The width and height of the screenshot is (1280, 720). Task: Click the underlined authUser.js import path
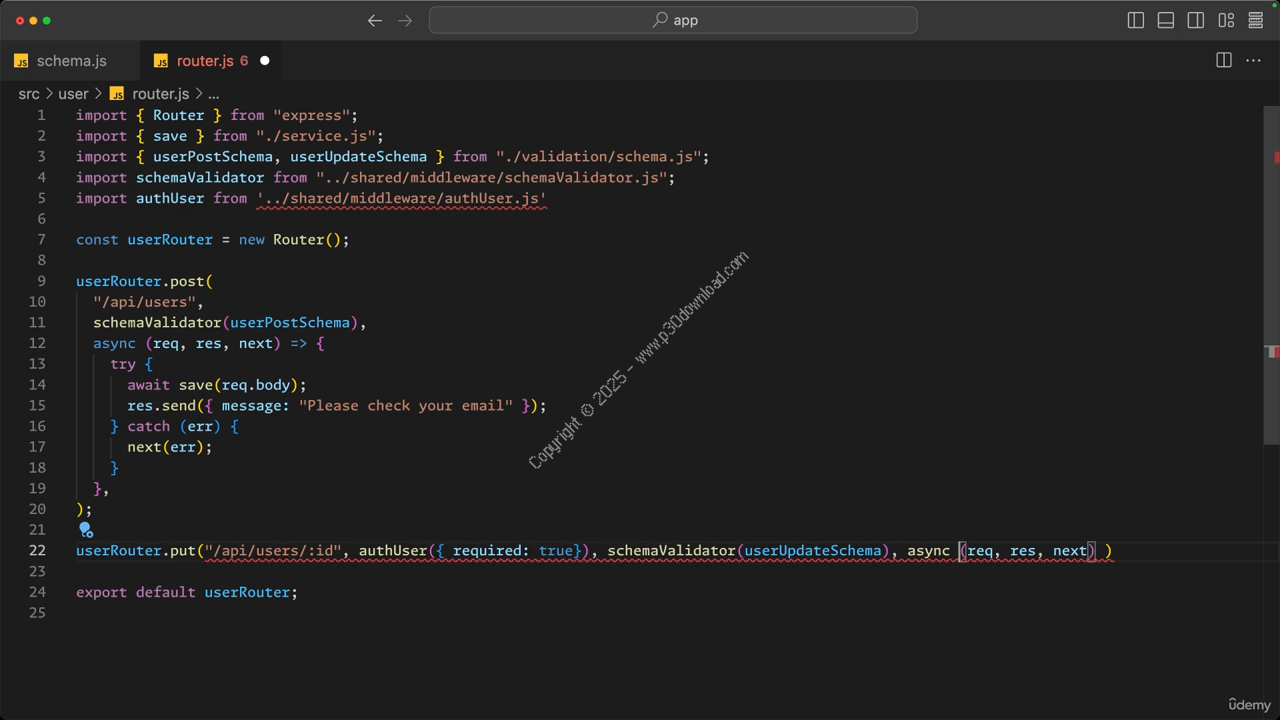coord(401,198)
